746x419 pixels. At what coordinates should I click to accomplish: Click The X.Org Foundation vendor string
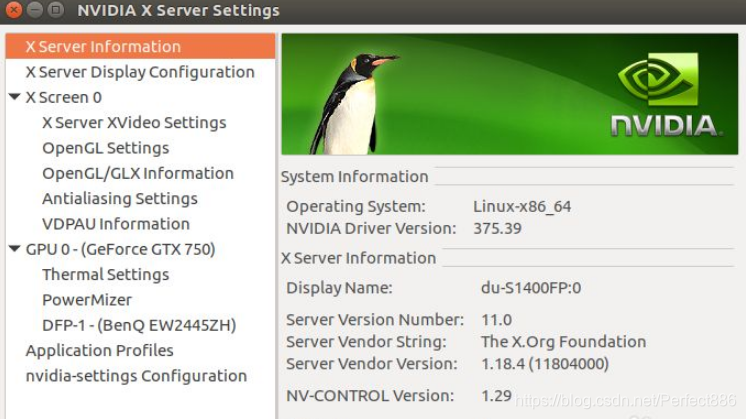pos(563,341)
